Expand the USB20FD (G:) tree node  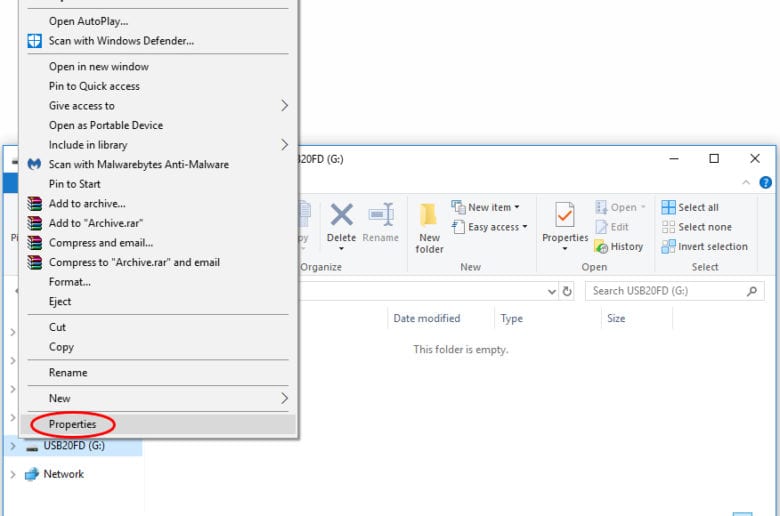click(x=13, y=446)
